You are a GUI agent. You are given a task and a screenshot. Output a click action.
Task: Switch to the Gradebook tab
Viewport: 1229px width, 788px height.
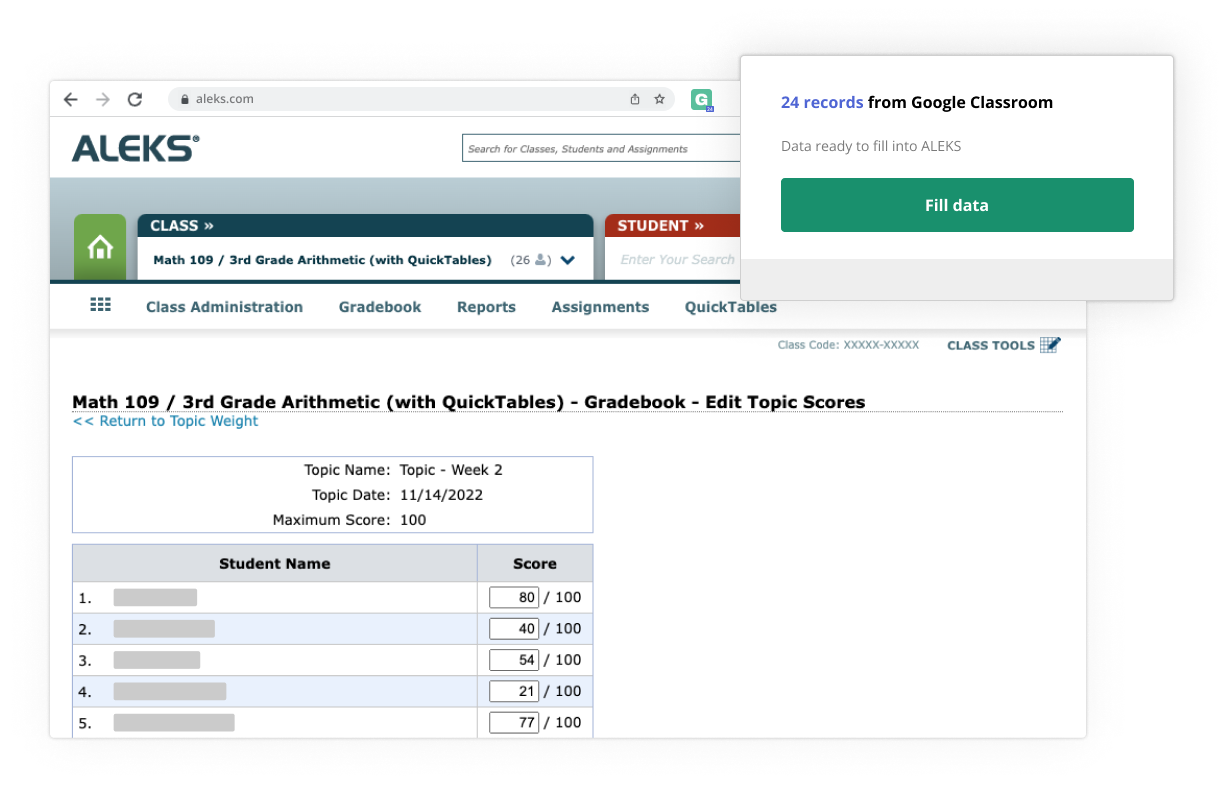click(379, 307)
